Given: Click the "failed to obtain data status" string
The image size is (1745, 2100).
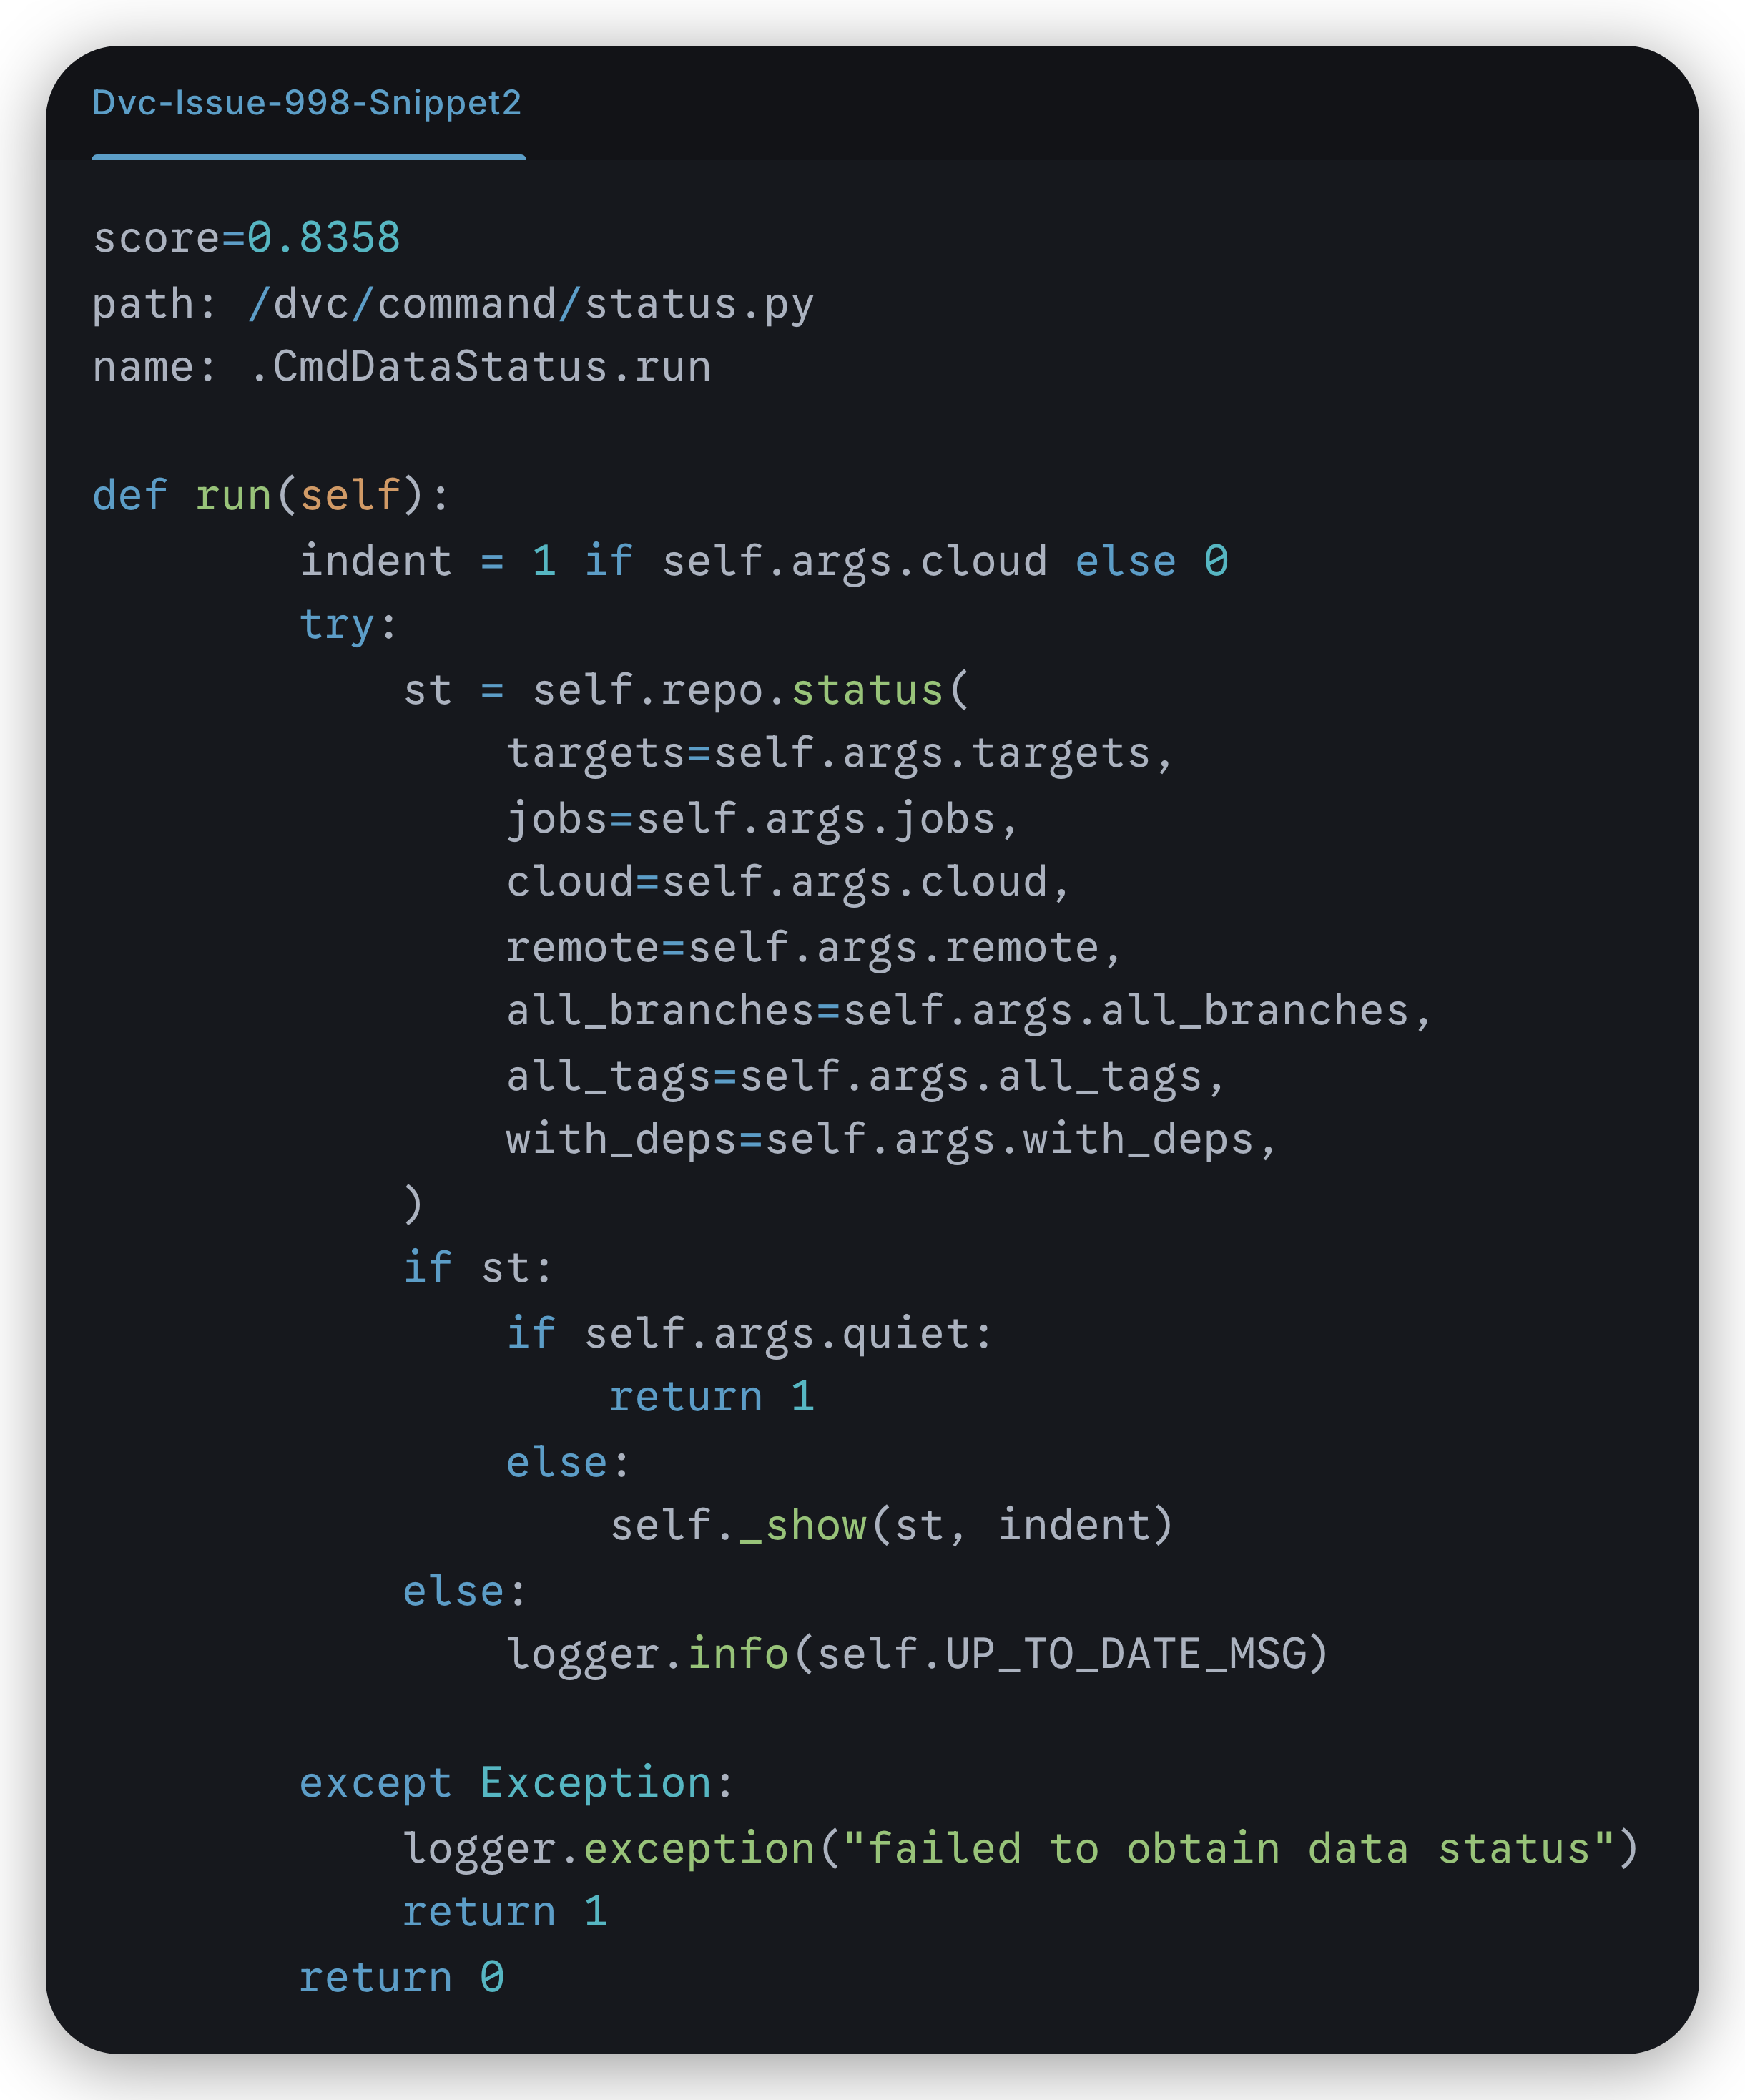Looking at the screenshot, I should pos(1229,1848).
